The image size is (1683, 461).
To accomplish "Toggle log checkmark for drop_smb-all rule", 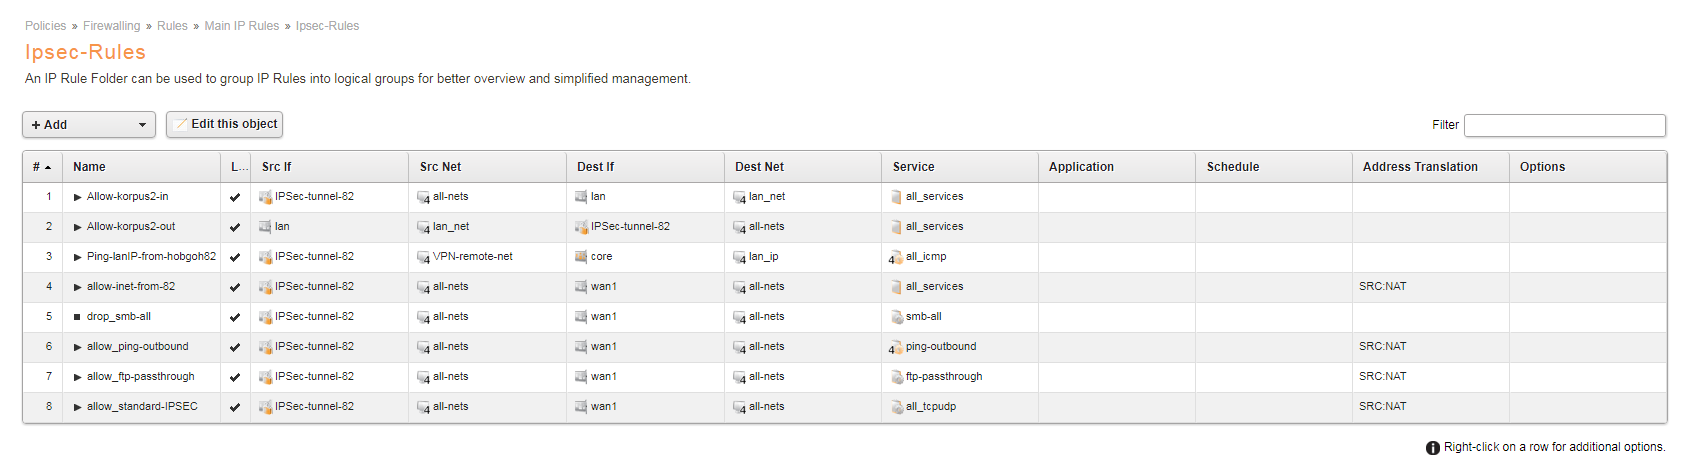I will 235,317.
